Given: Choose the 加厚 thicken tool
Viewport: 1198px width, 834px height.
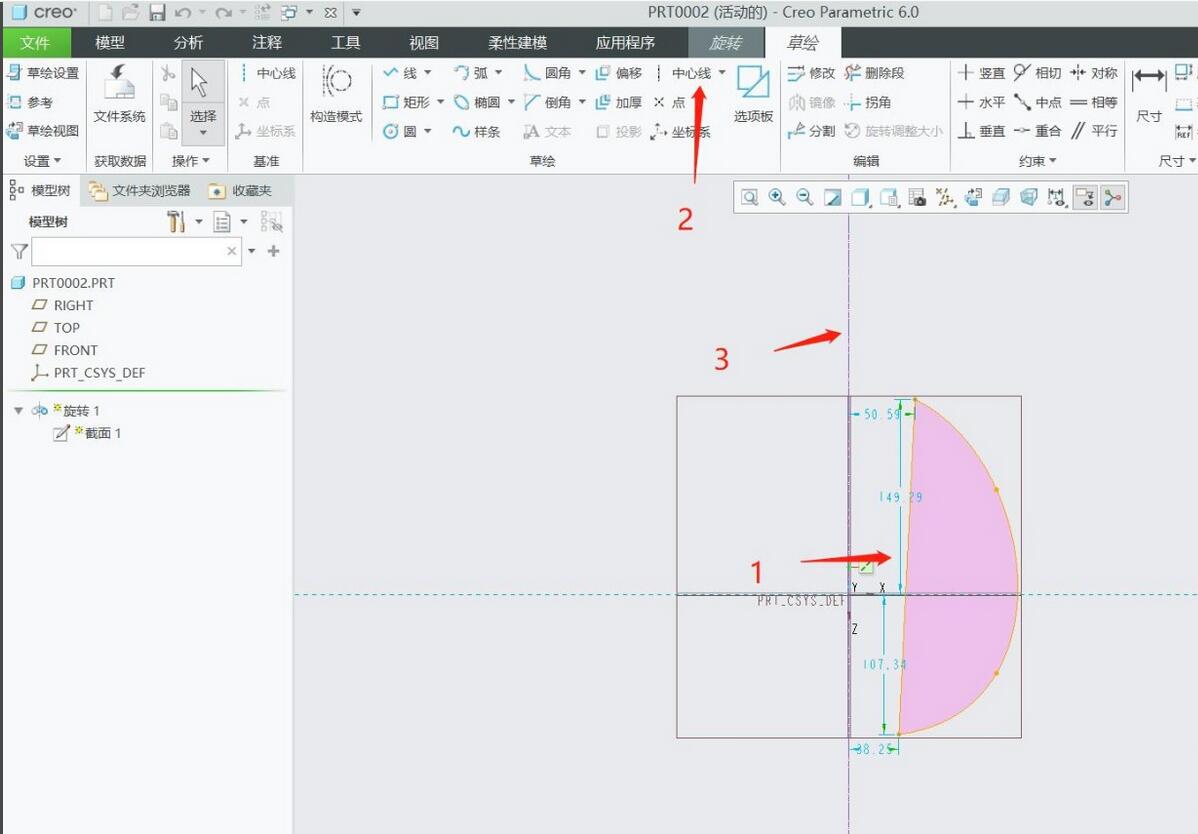Looking at the screenshot, I should [x=619, y=102].
